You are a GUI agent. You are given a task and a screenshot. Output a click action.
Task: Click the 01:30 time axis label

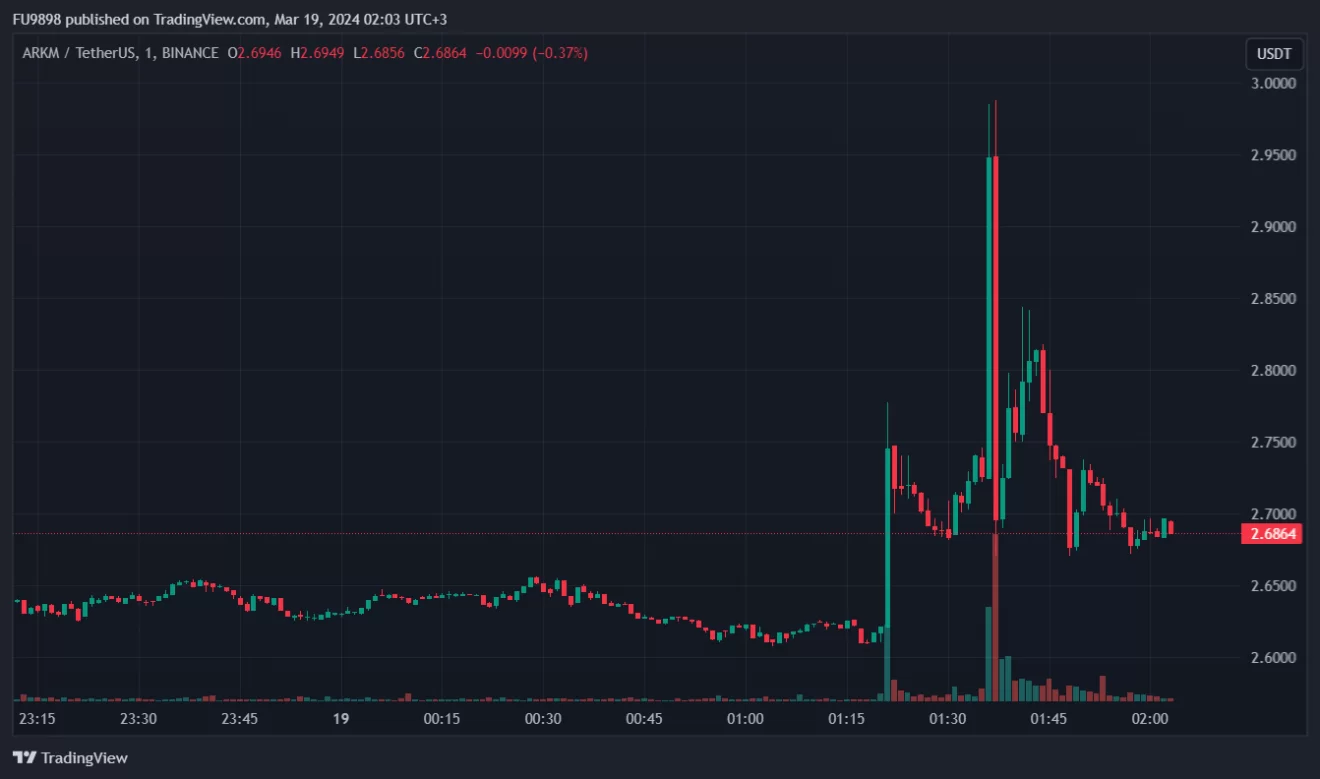pyautogui.click(x=947, y=719)
